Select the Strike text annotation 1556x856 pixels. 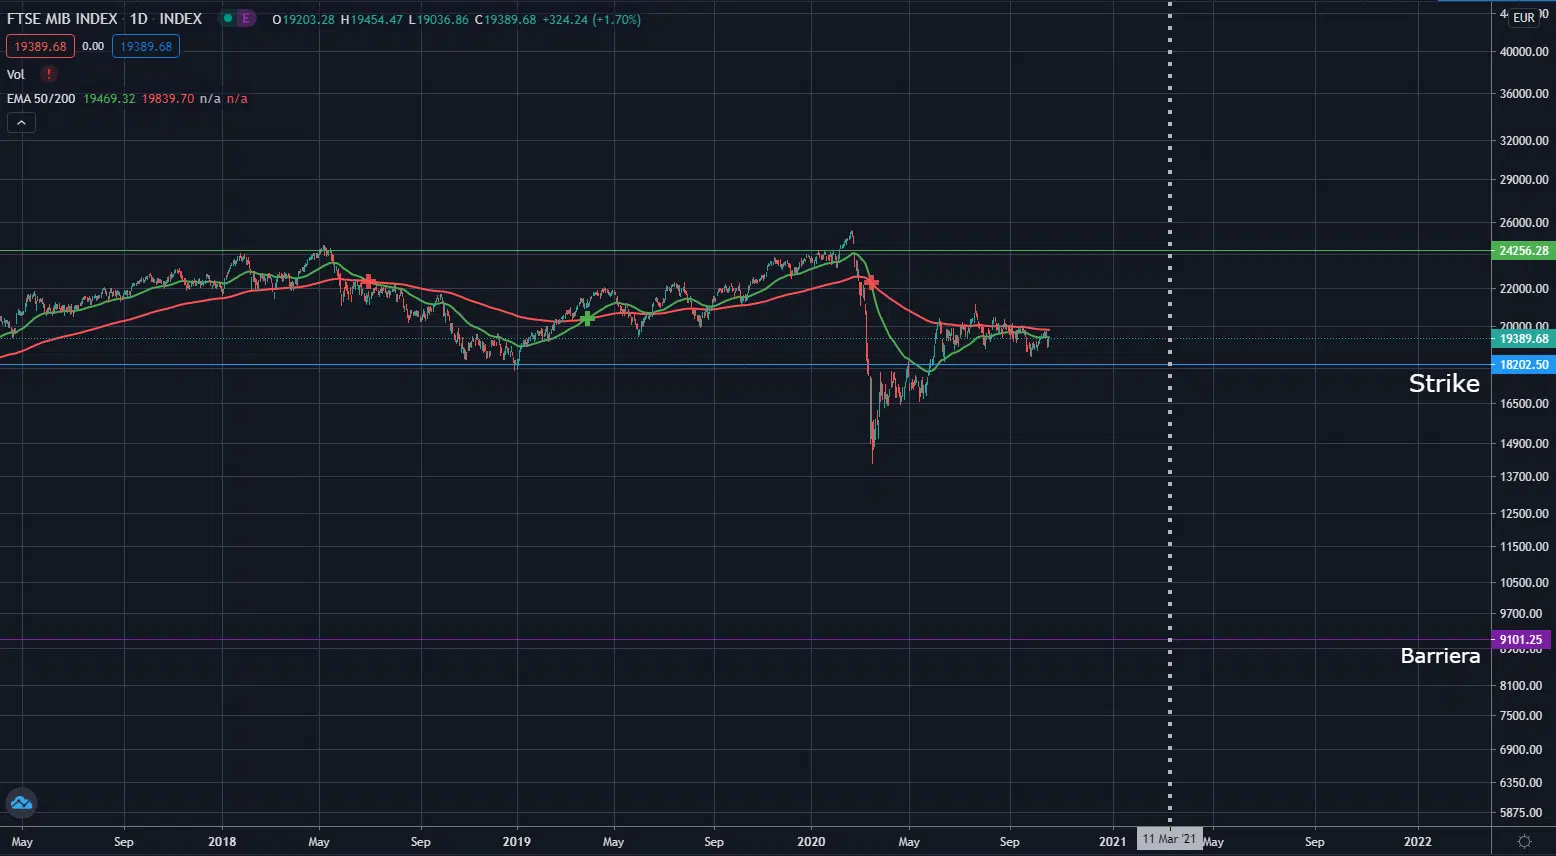(x=1443, y=384)
